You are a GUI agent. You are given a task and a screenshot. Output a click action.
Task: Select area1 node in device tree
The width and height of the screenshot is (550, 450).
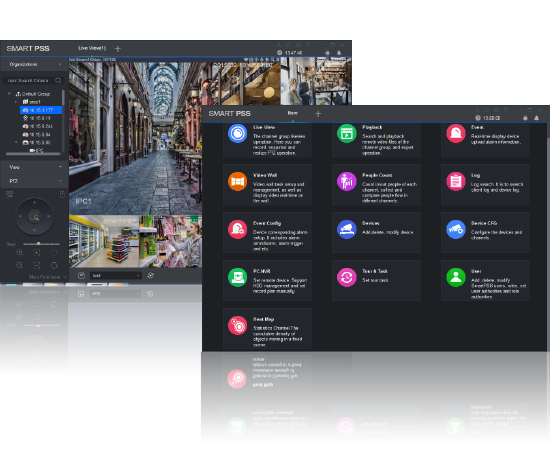point(32,102)
